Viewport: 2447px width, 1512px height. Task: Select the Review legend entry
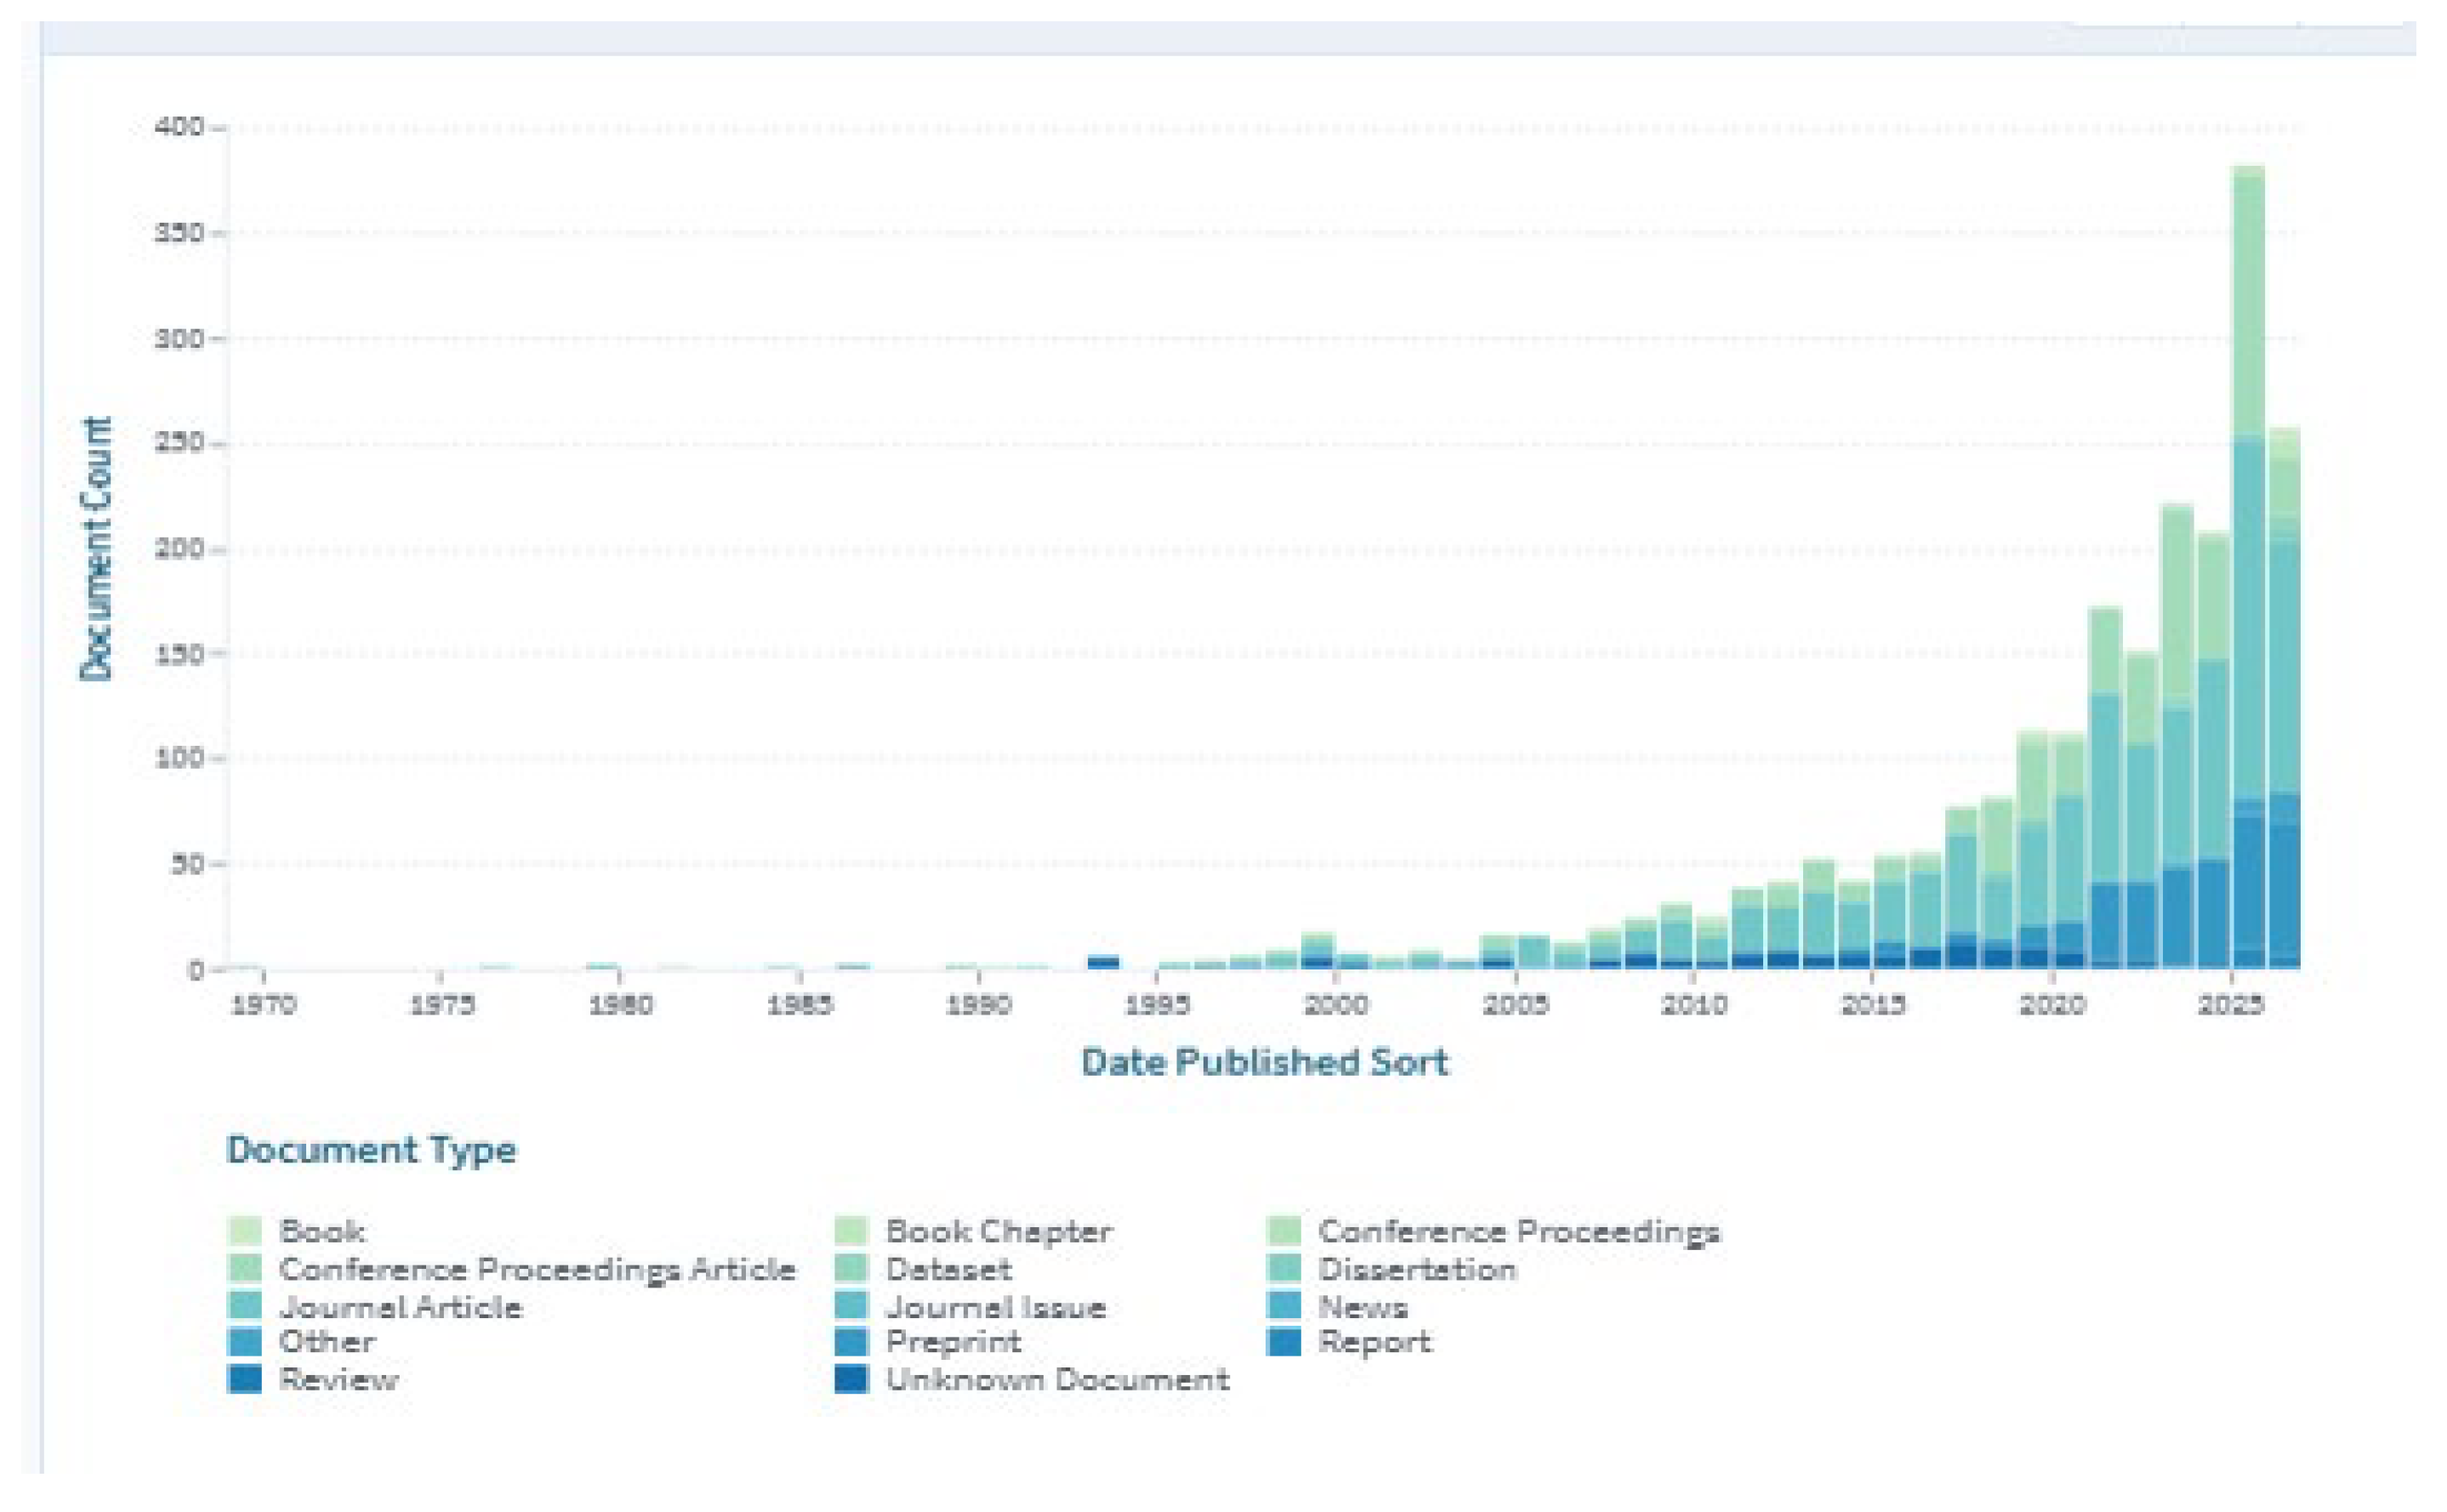(313, 1380)
